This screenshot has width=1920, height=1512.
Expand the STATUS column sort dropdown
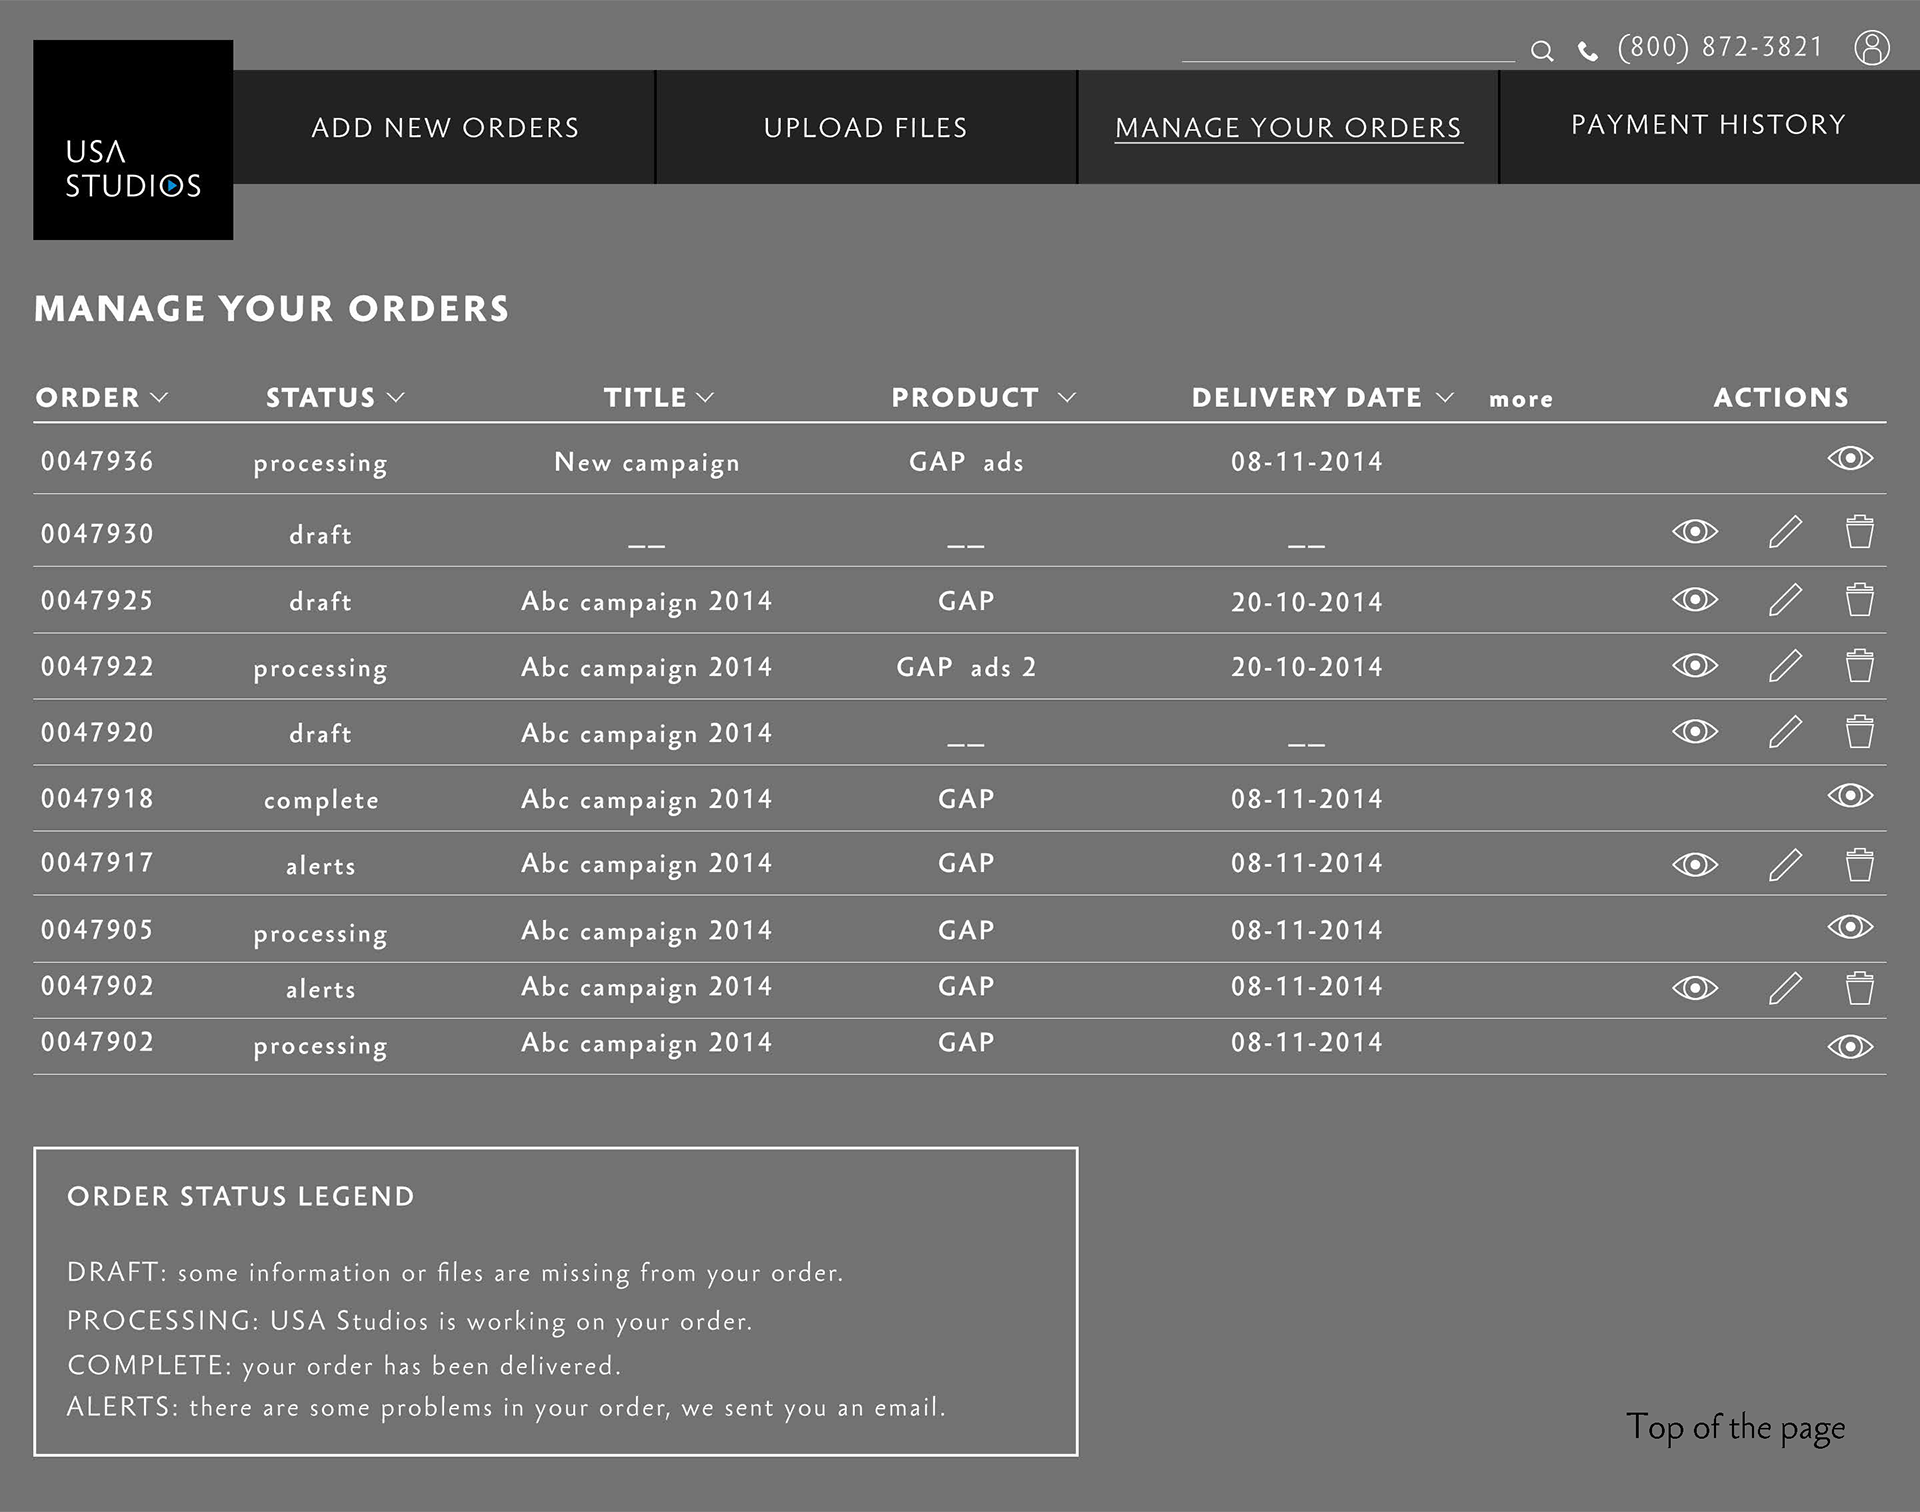click(396, 398)
